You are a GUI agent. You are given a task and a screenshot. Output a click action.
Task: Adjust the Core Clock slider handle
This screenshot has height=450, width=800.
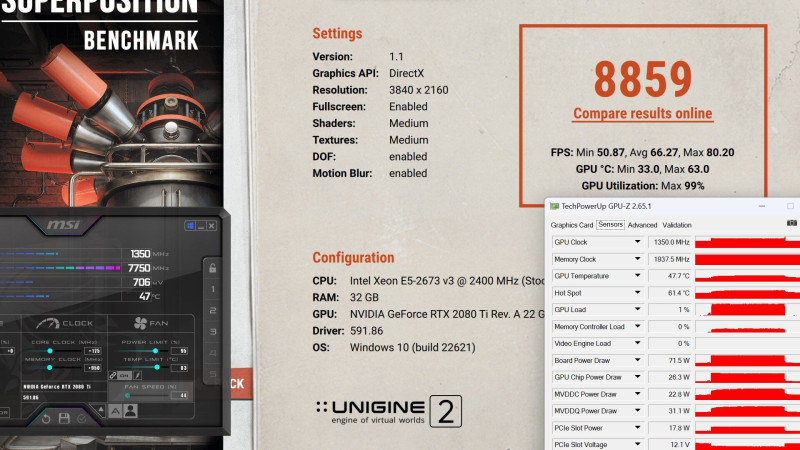[x=50, y=351]
